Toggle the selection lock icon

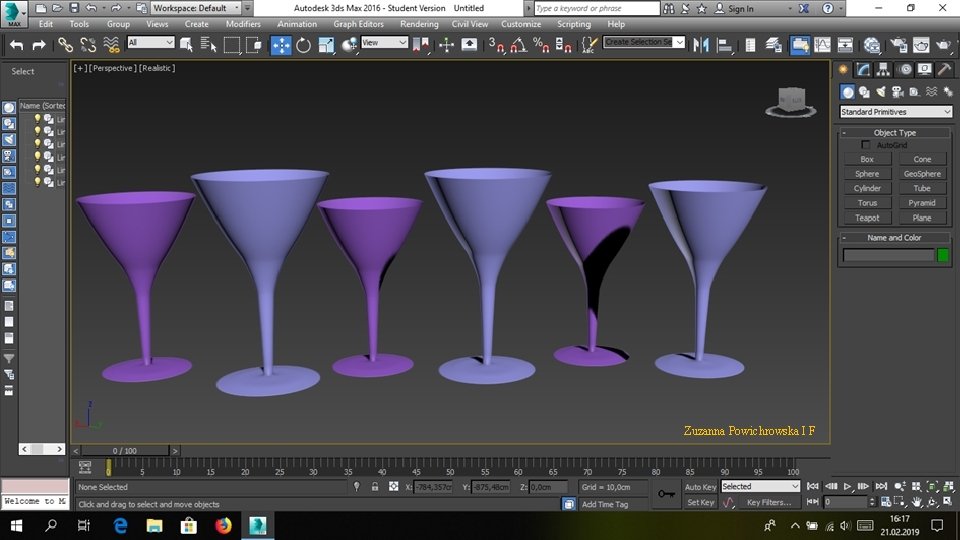point(374,487)
